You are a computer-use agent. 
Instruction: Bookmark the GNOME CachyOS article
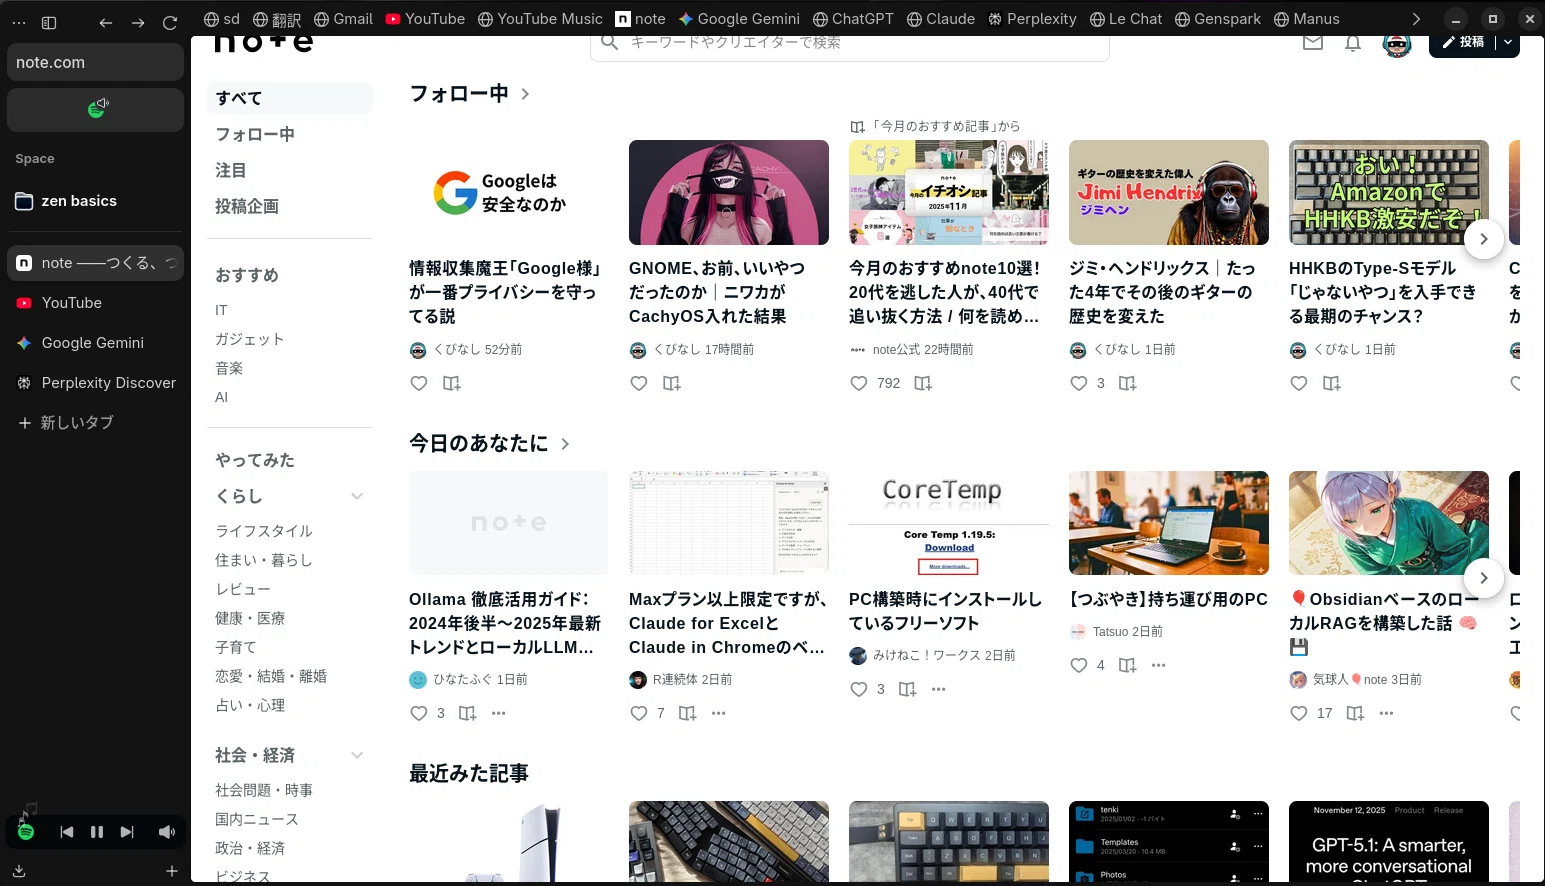pos(671,383)
